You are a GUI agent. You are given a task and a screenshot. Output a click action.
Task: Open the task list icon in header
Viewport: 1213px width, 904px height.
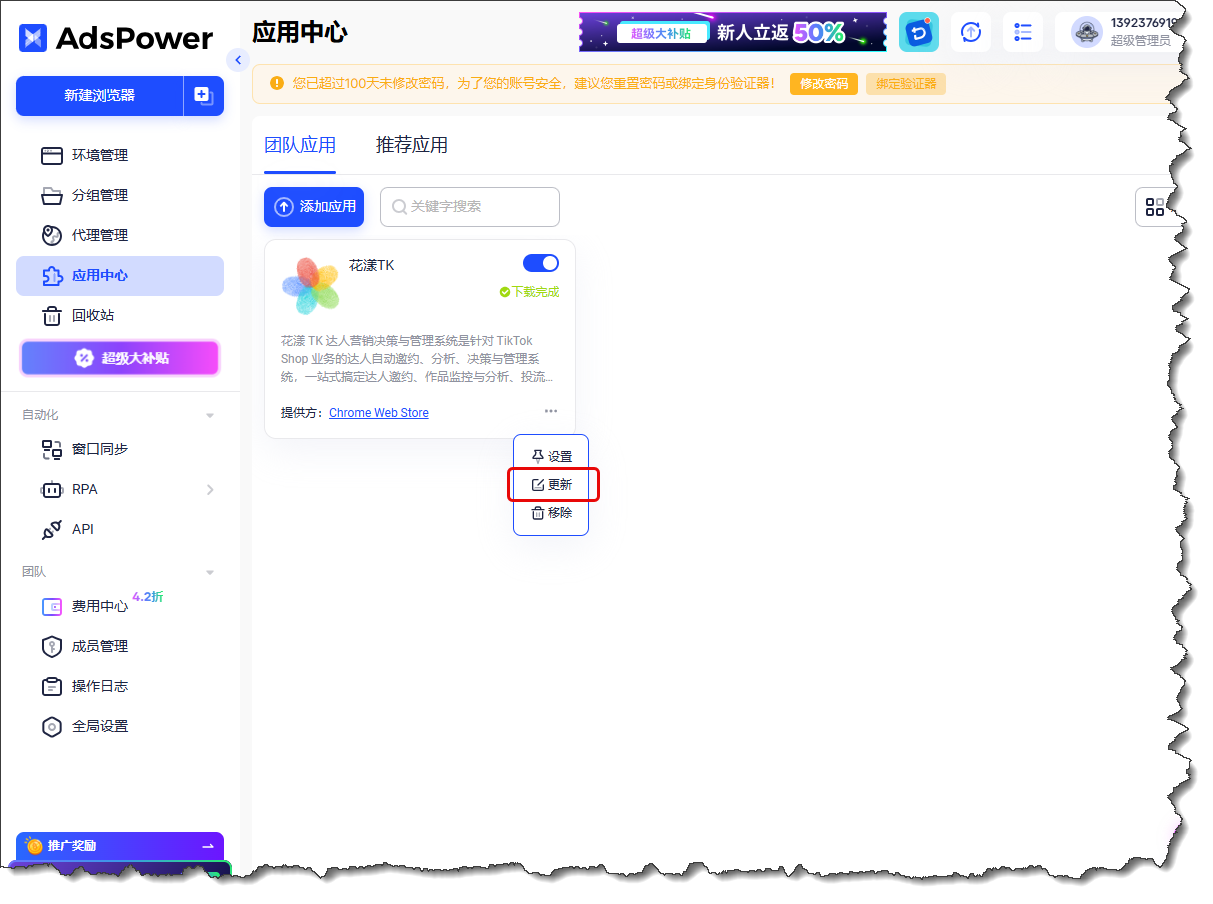(1022, 32)
